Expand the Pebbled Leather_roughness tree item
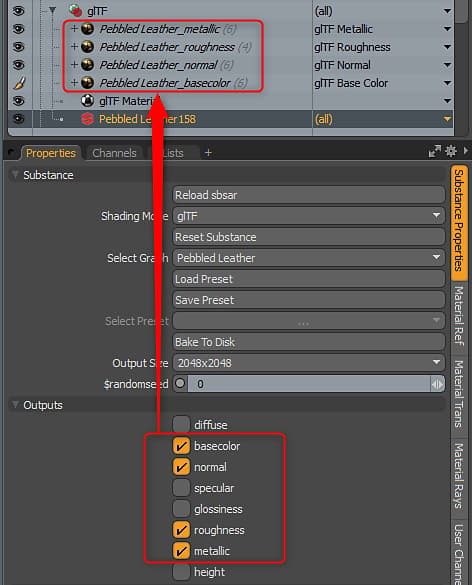This screenshot has height=585, width=472. [x=74, y=47]
